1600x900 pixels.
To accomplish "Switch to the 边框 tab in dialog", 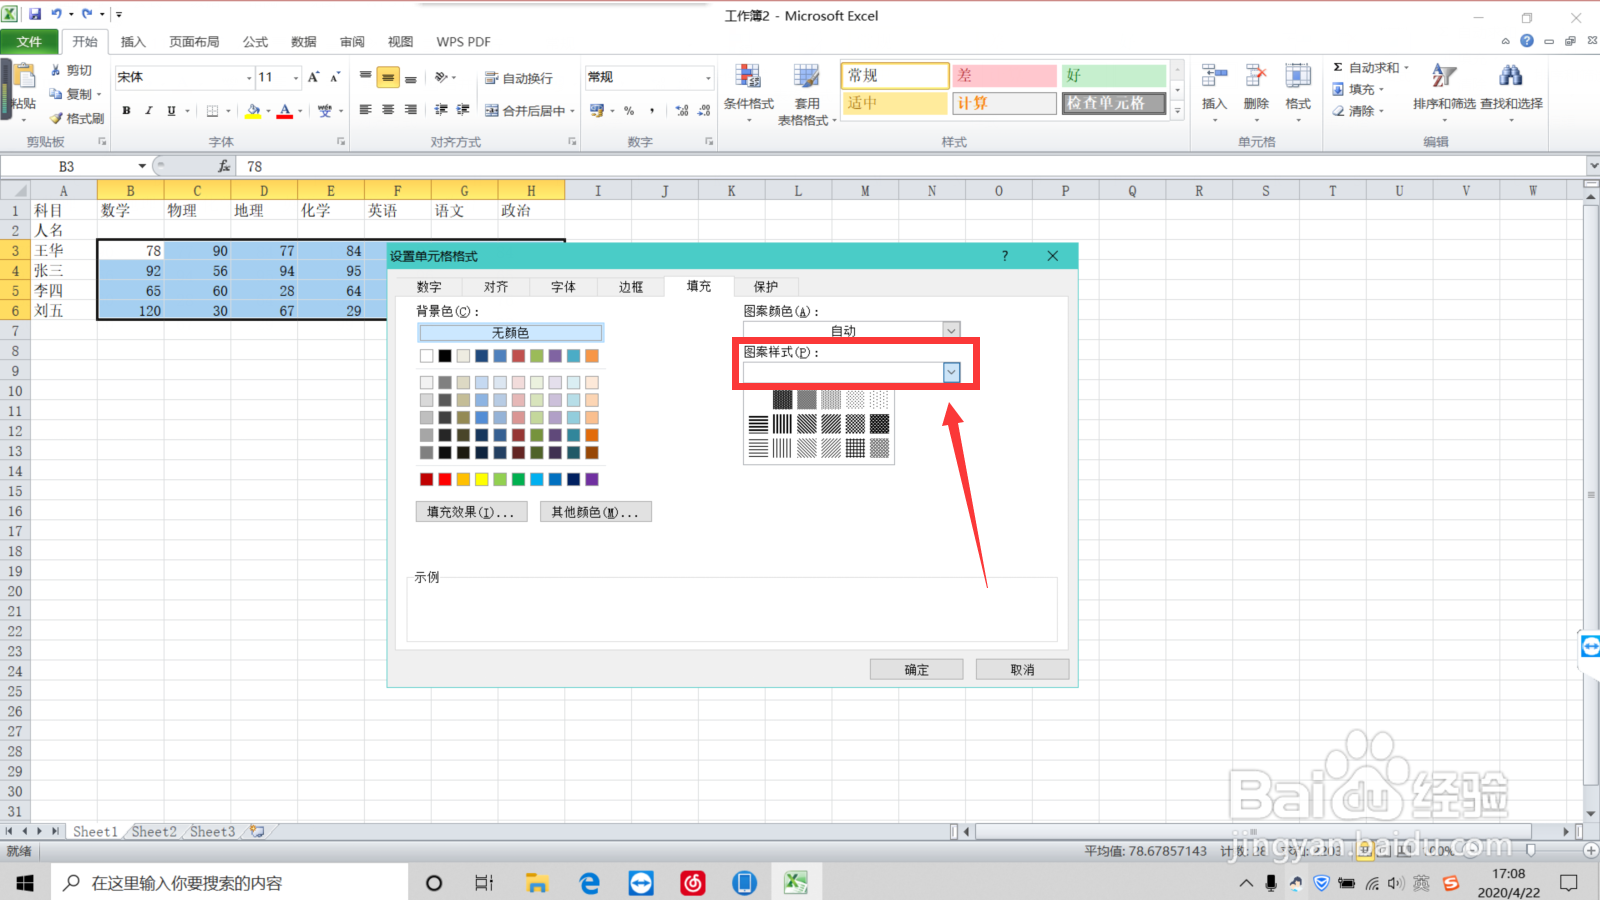I will [631, 287].
